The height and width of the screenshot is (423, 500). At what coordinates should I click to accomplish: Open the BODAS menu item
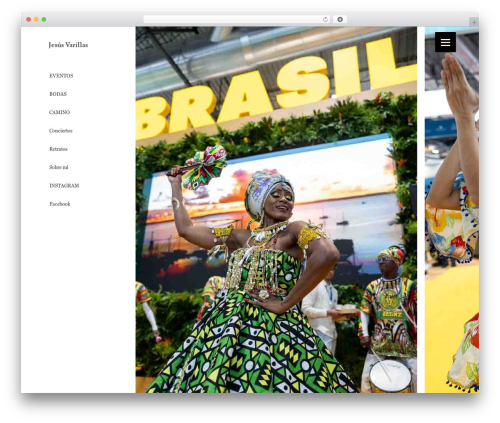point(58,94)
